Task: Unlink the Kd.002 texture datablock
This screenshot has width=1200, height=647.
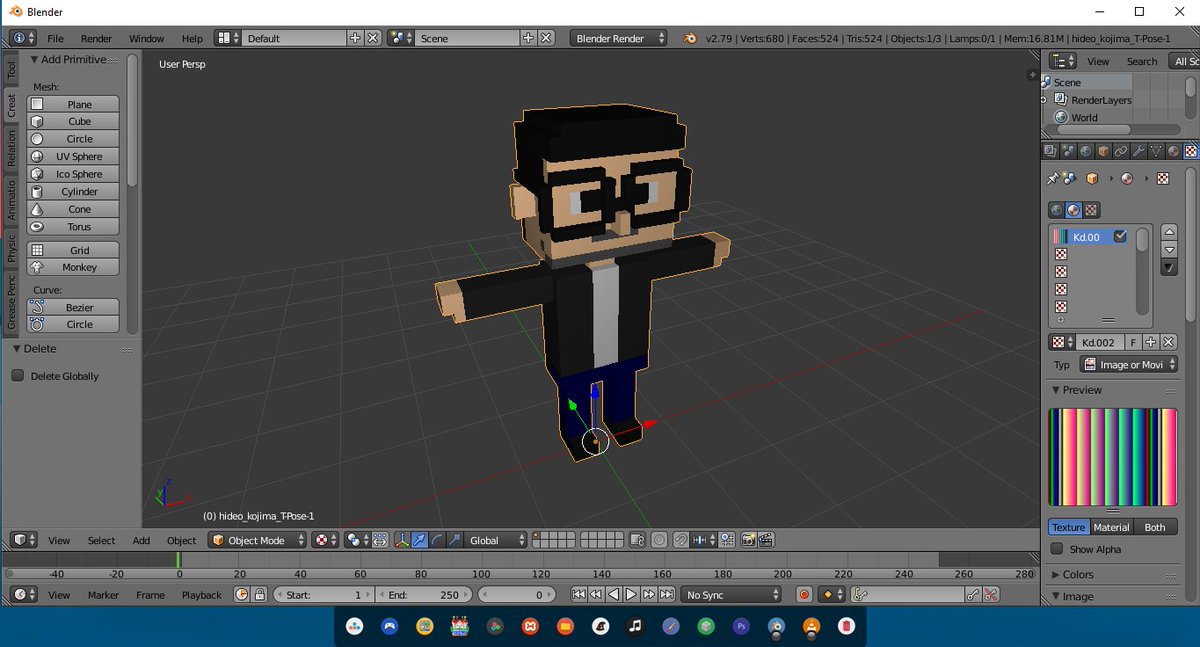Action: click(x=1168, y=342)
